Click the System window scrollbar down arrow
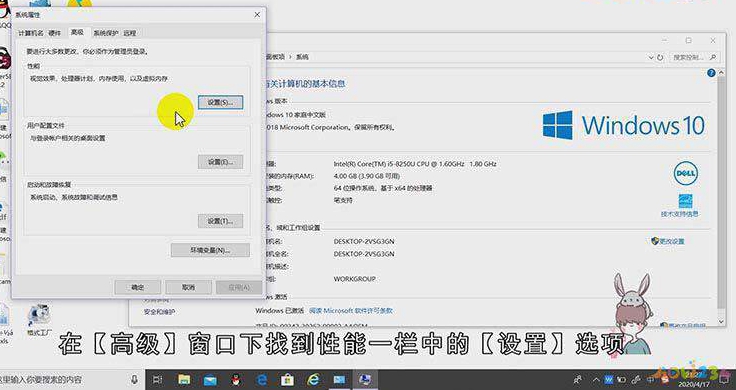Viewport: 736px width, 390px height. 722,321
